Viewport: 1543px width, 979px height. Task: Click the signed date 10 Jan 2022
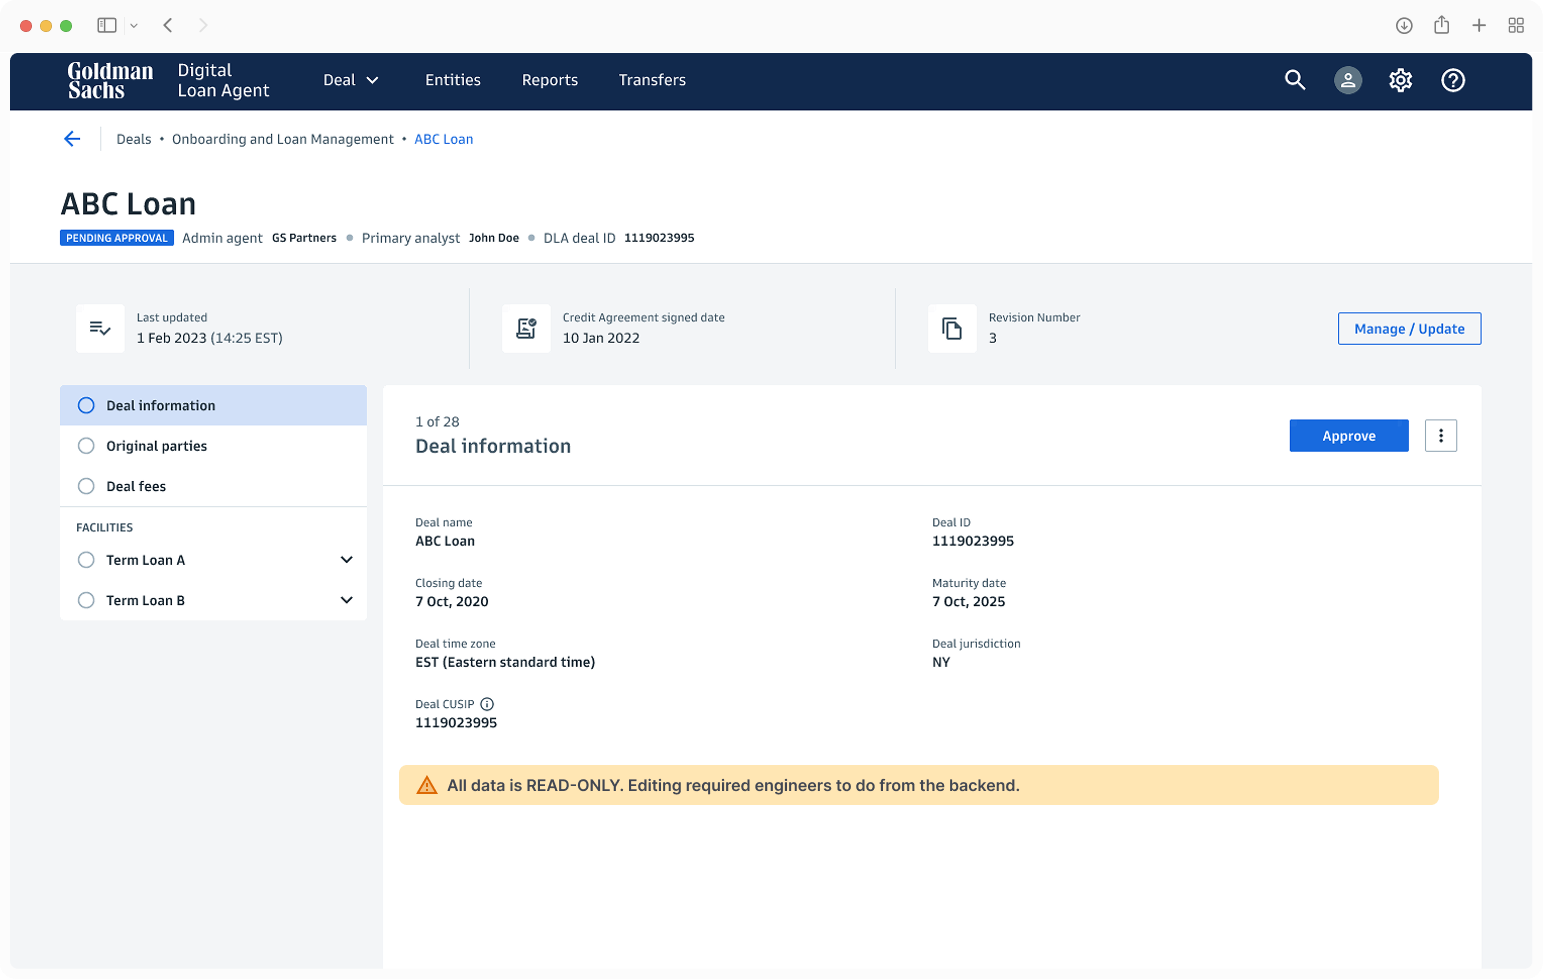(601, 338)
